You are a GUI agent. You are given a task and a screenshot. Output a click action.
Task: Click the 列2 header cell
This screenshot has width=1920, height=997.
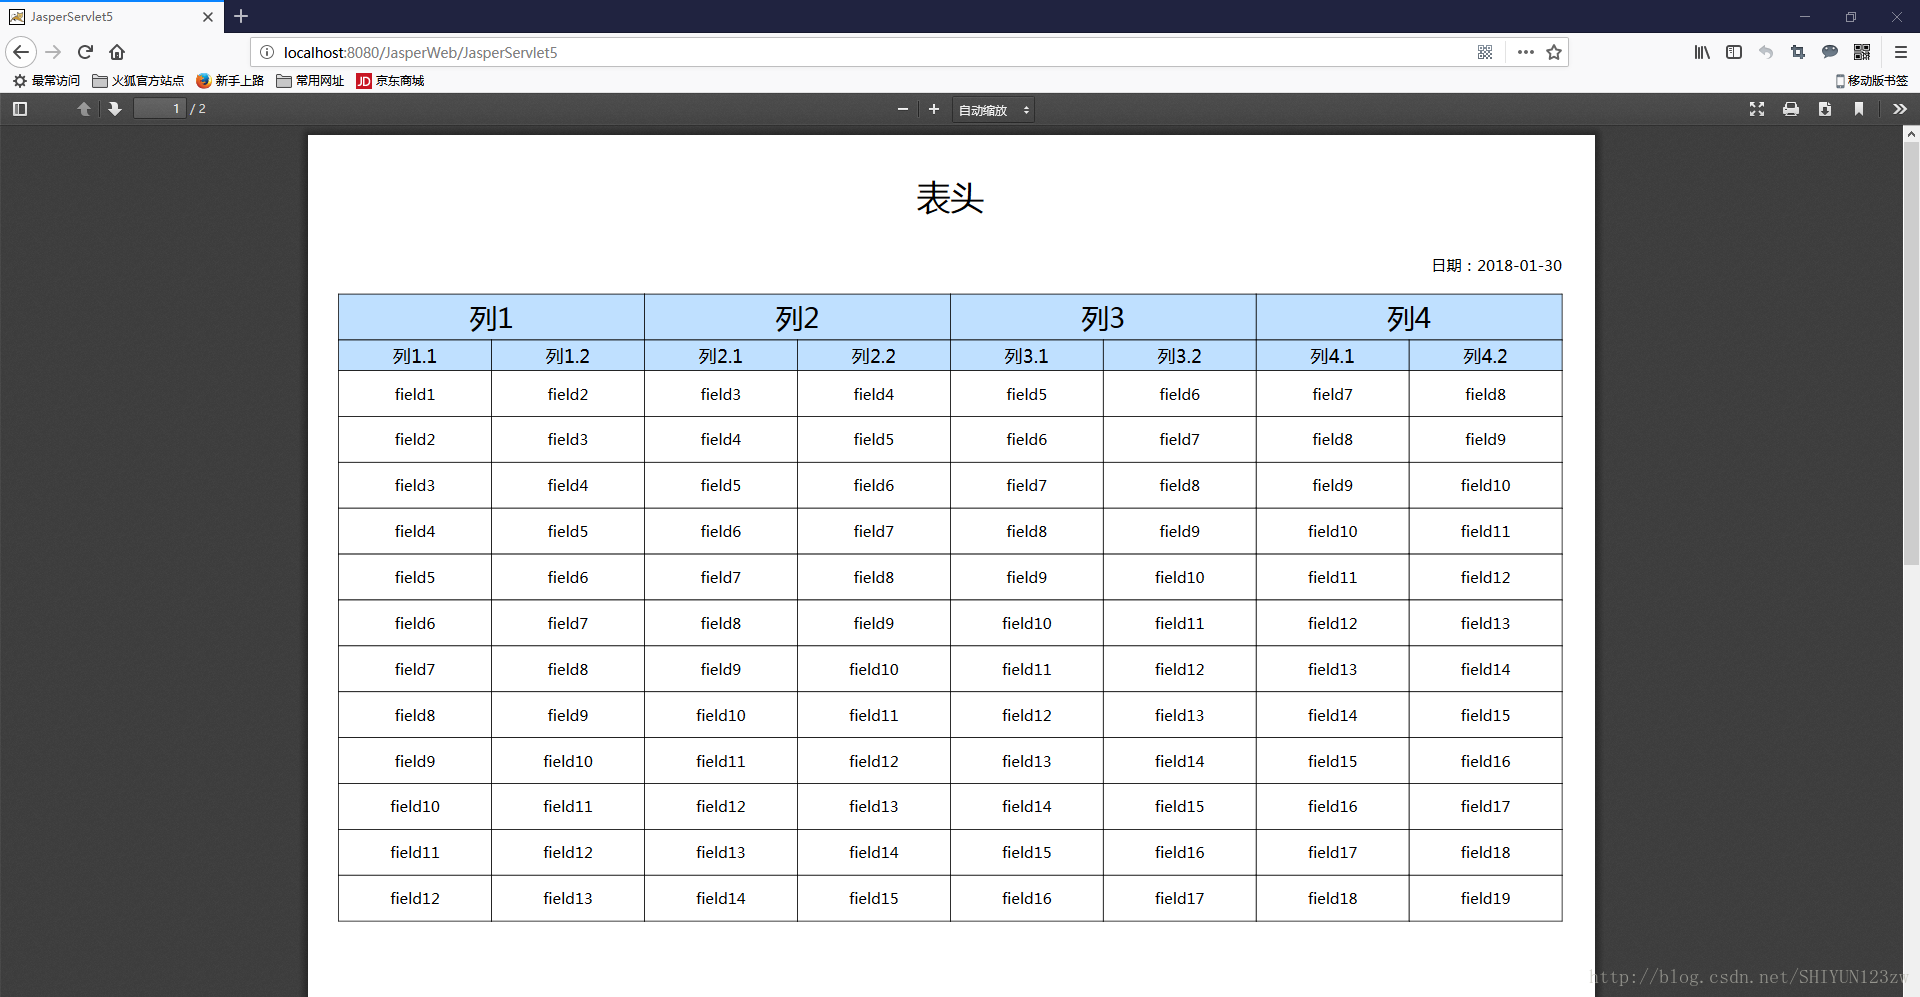click(797, 318)
